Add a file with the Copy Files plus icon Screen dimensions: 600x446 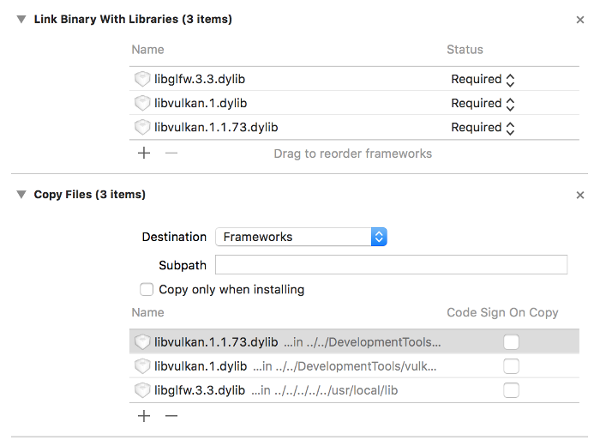click(143, 415)
